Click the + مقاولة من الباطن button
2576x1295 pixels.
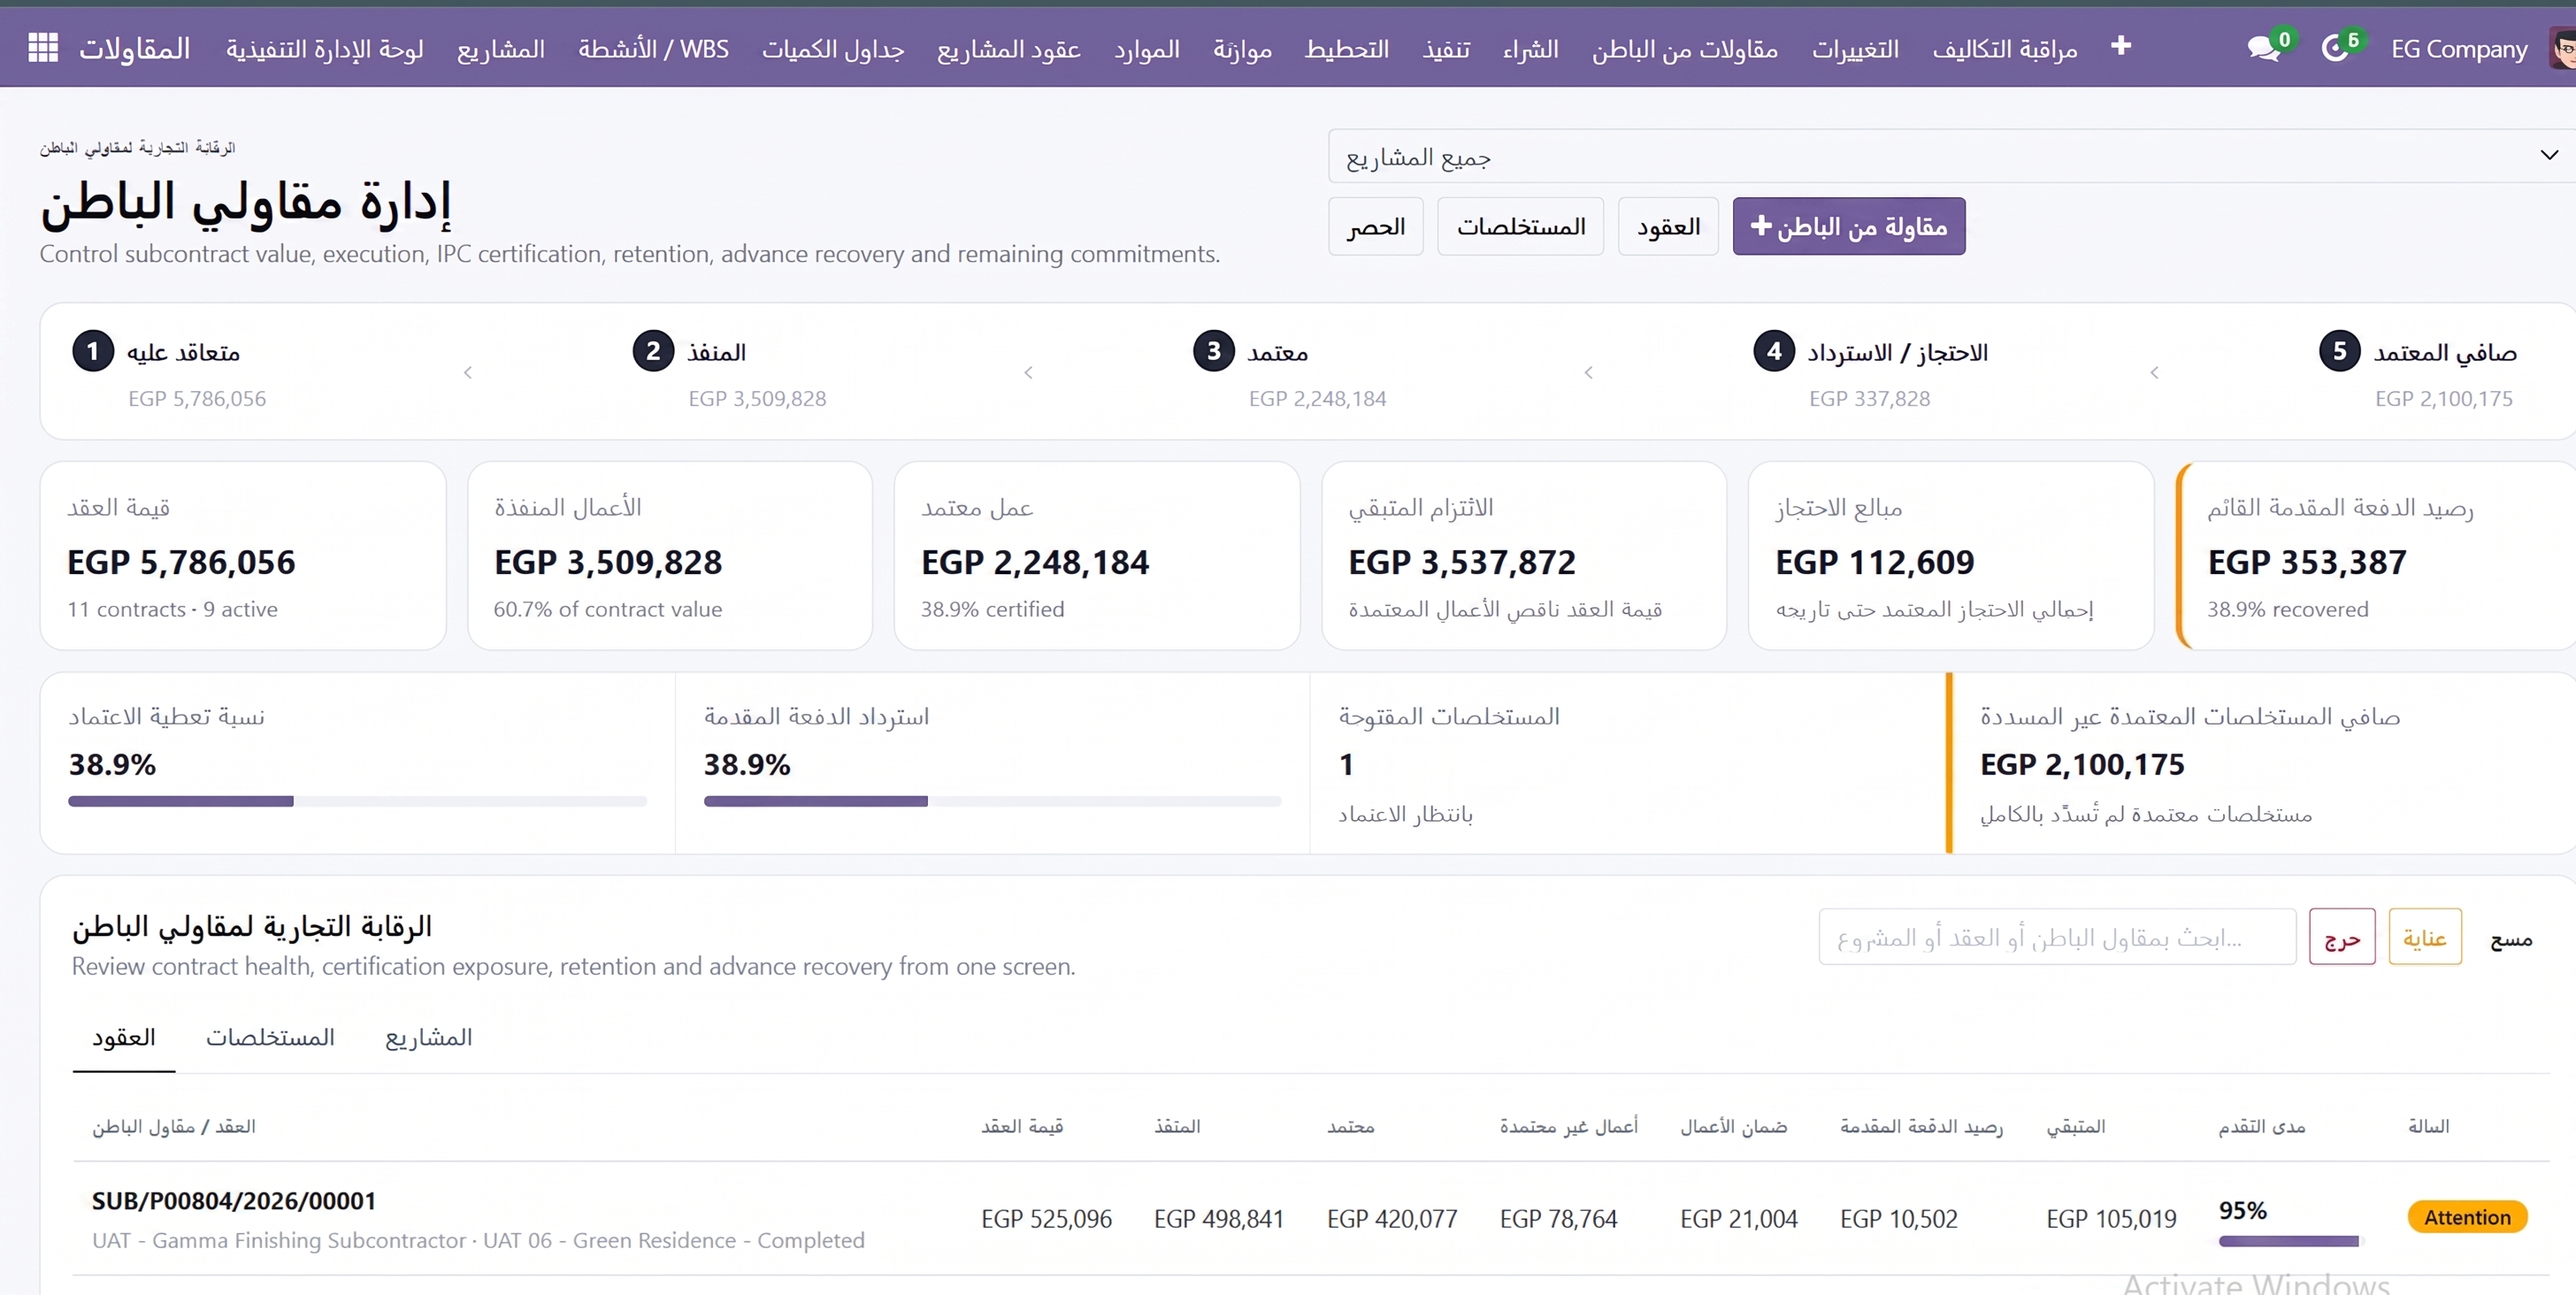pyautogui.click(x=1848, y=226)
